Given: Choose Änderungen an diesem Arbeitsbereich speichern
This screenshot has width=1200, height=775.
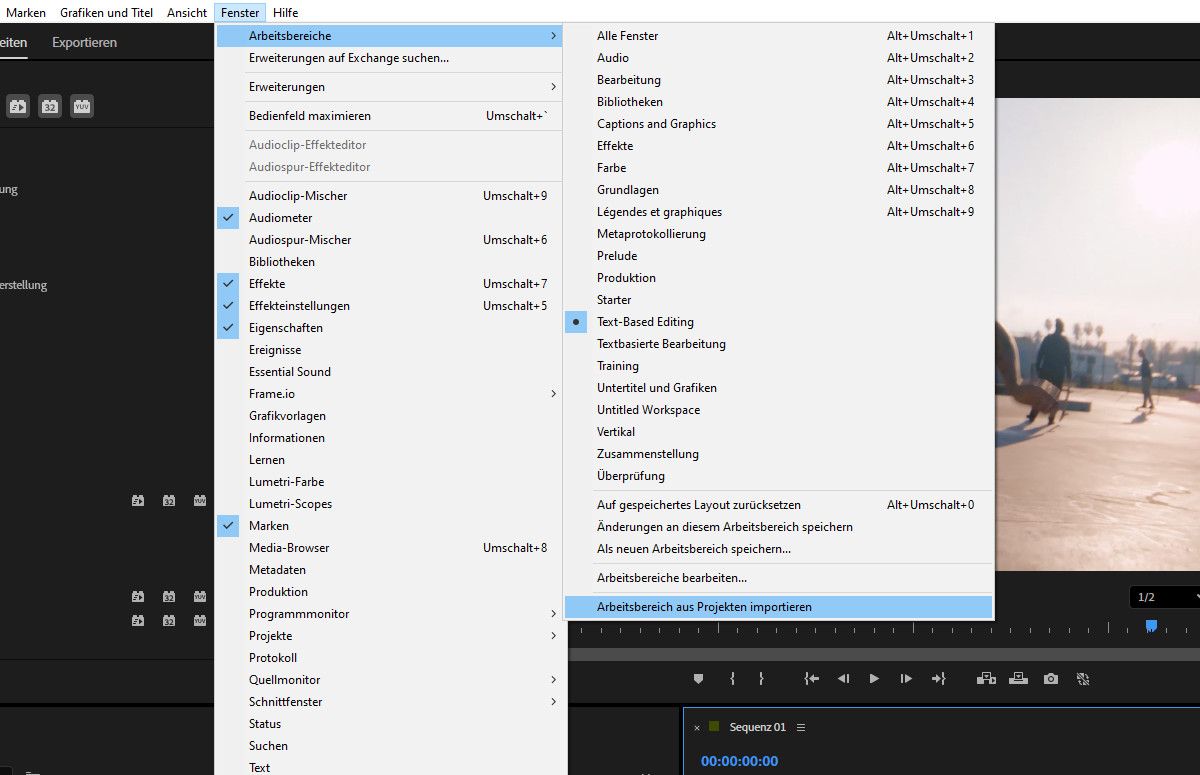Looking at the screenshot, I should 778,527.
